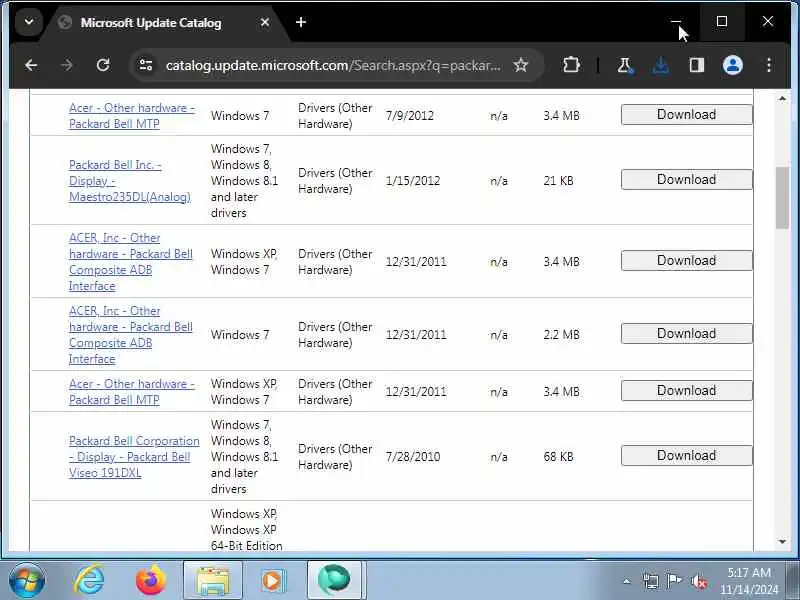
Task: Select the active green browser taskbar icon
Action: pyautogui.click(x=334, y=581)
